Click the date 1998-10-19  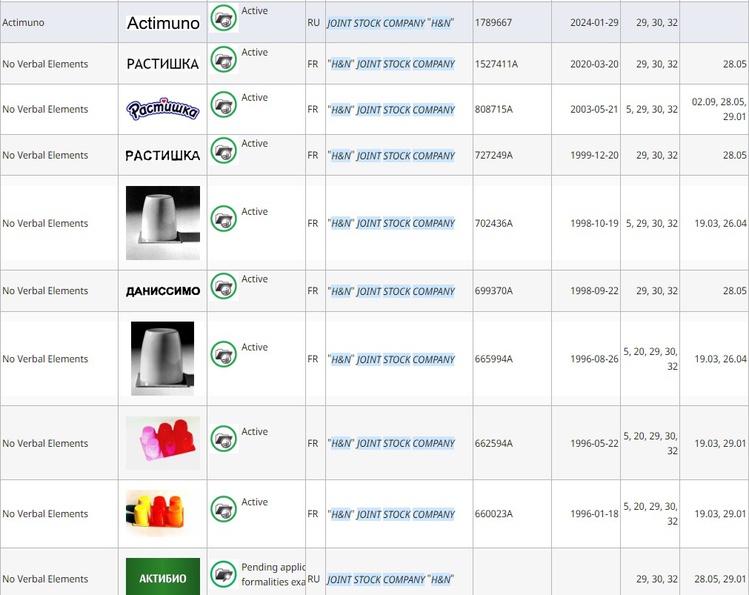(594, 223)
